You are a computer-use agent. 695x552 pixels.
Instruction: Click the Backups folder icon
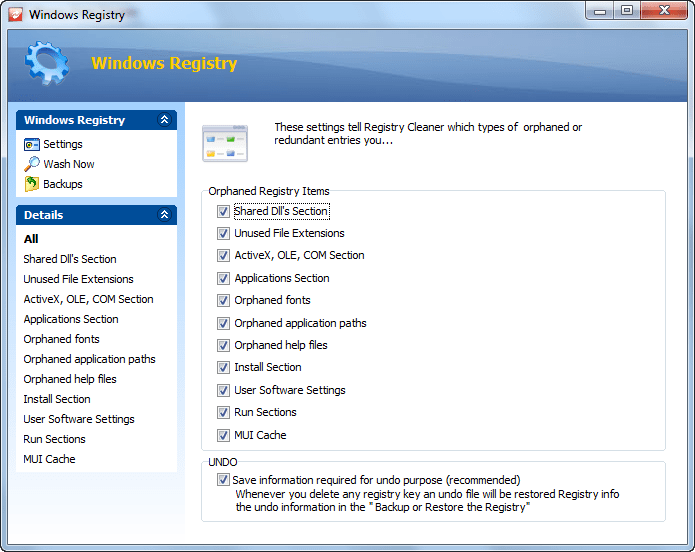31,184
